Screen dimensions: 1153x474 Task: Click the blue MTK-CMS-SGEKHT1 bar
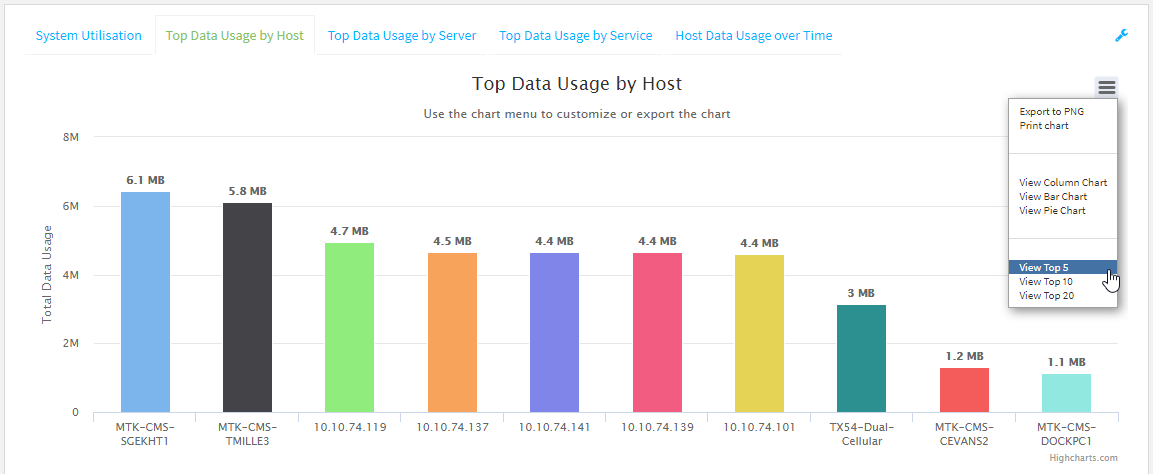pyautogui.click(x=145, y=302)
